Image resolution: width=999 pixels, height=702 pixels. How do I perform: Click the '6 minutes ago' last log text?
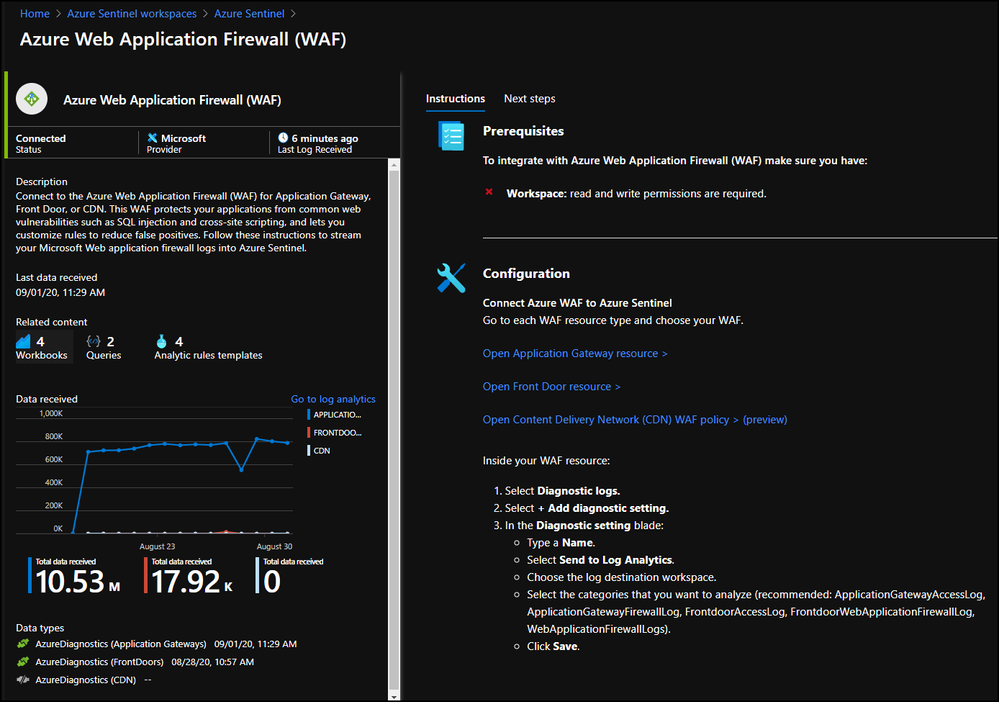click(325, 138)
